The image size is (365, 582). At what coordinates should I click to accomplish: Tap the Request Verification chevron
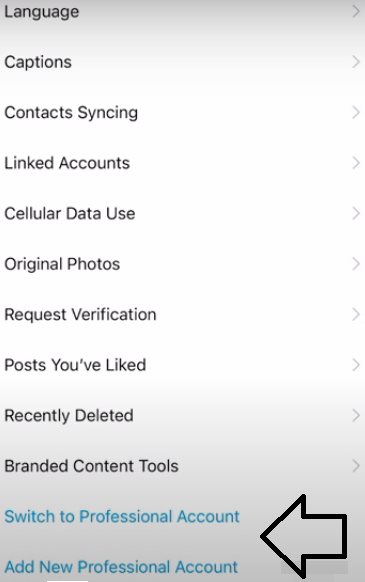coord(356,314)
